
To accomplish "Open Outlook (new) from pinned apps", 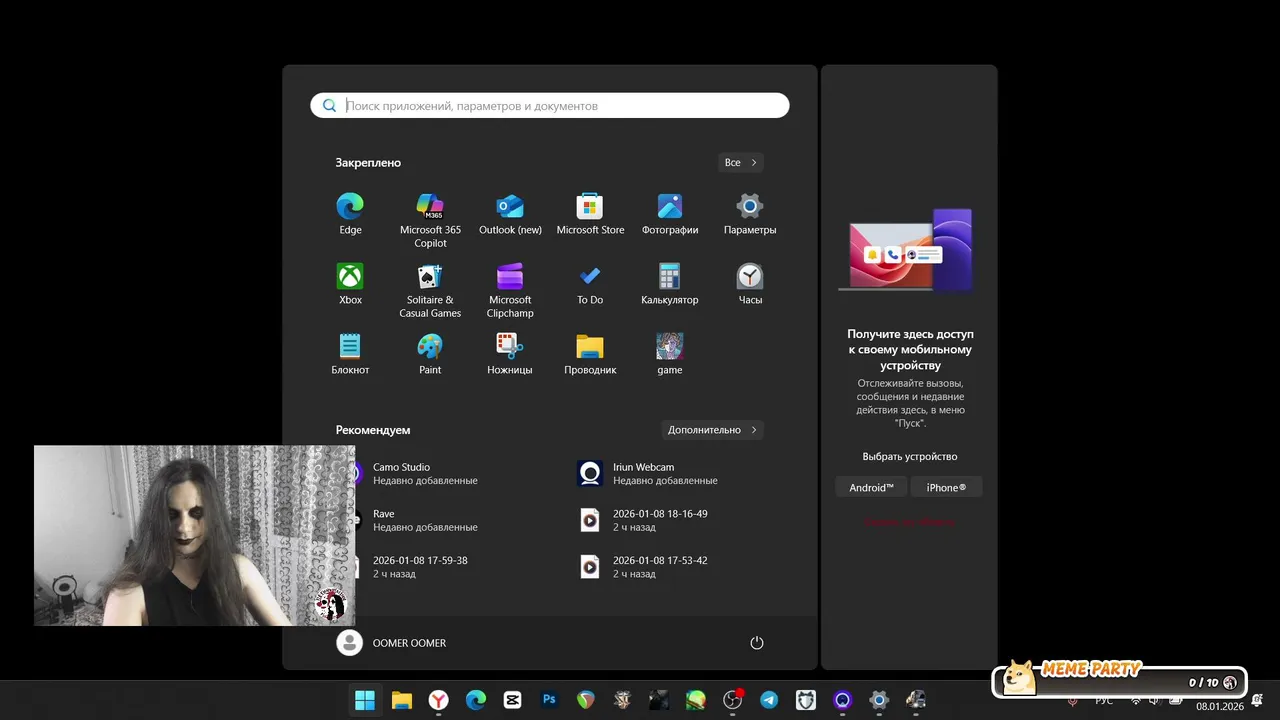I will [510, 215].
